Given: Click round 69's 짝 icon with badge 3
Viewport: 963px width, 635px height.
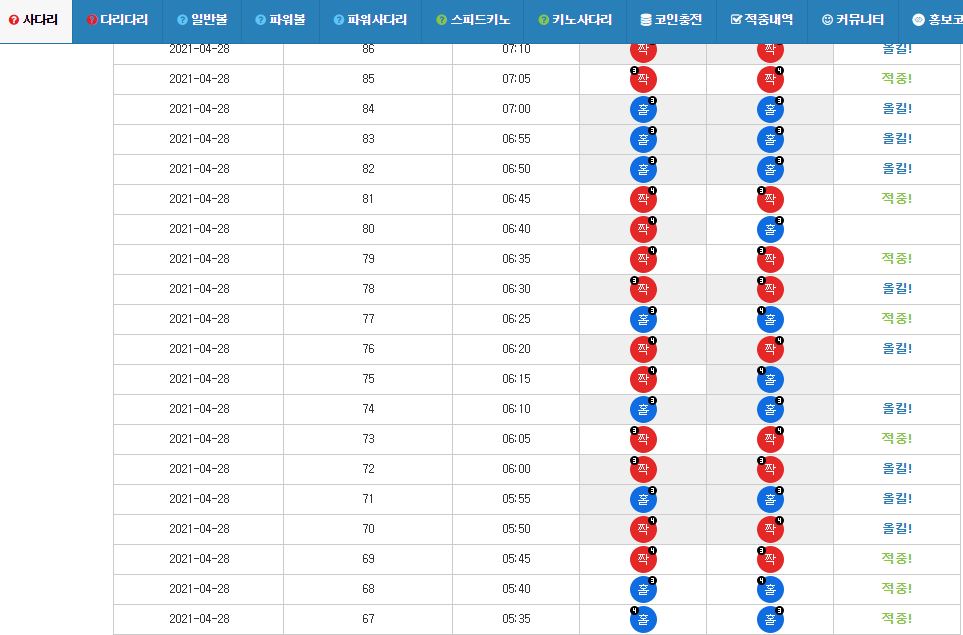Looking at the screenshot, I should [x=770, y=559].
